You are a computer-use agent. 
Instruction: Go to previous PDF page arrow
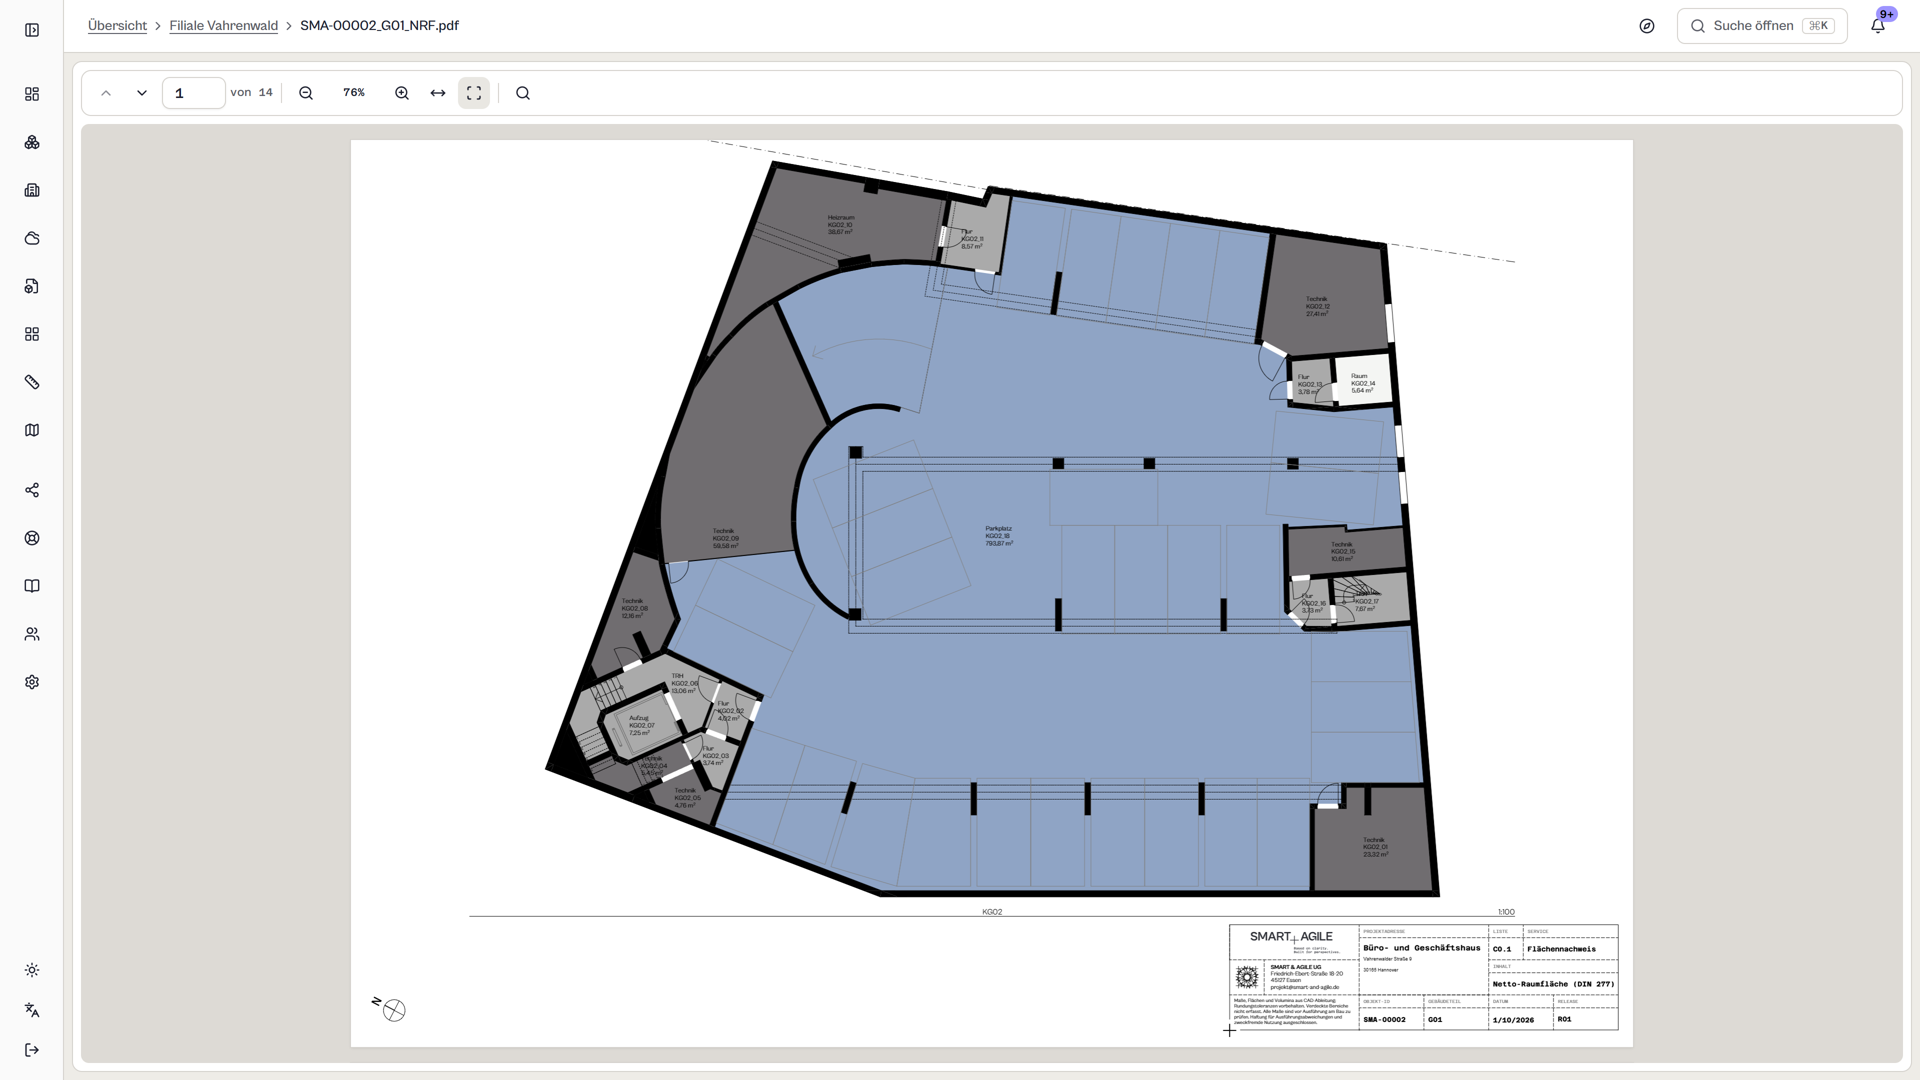[106, 93]
